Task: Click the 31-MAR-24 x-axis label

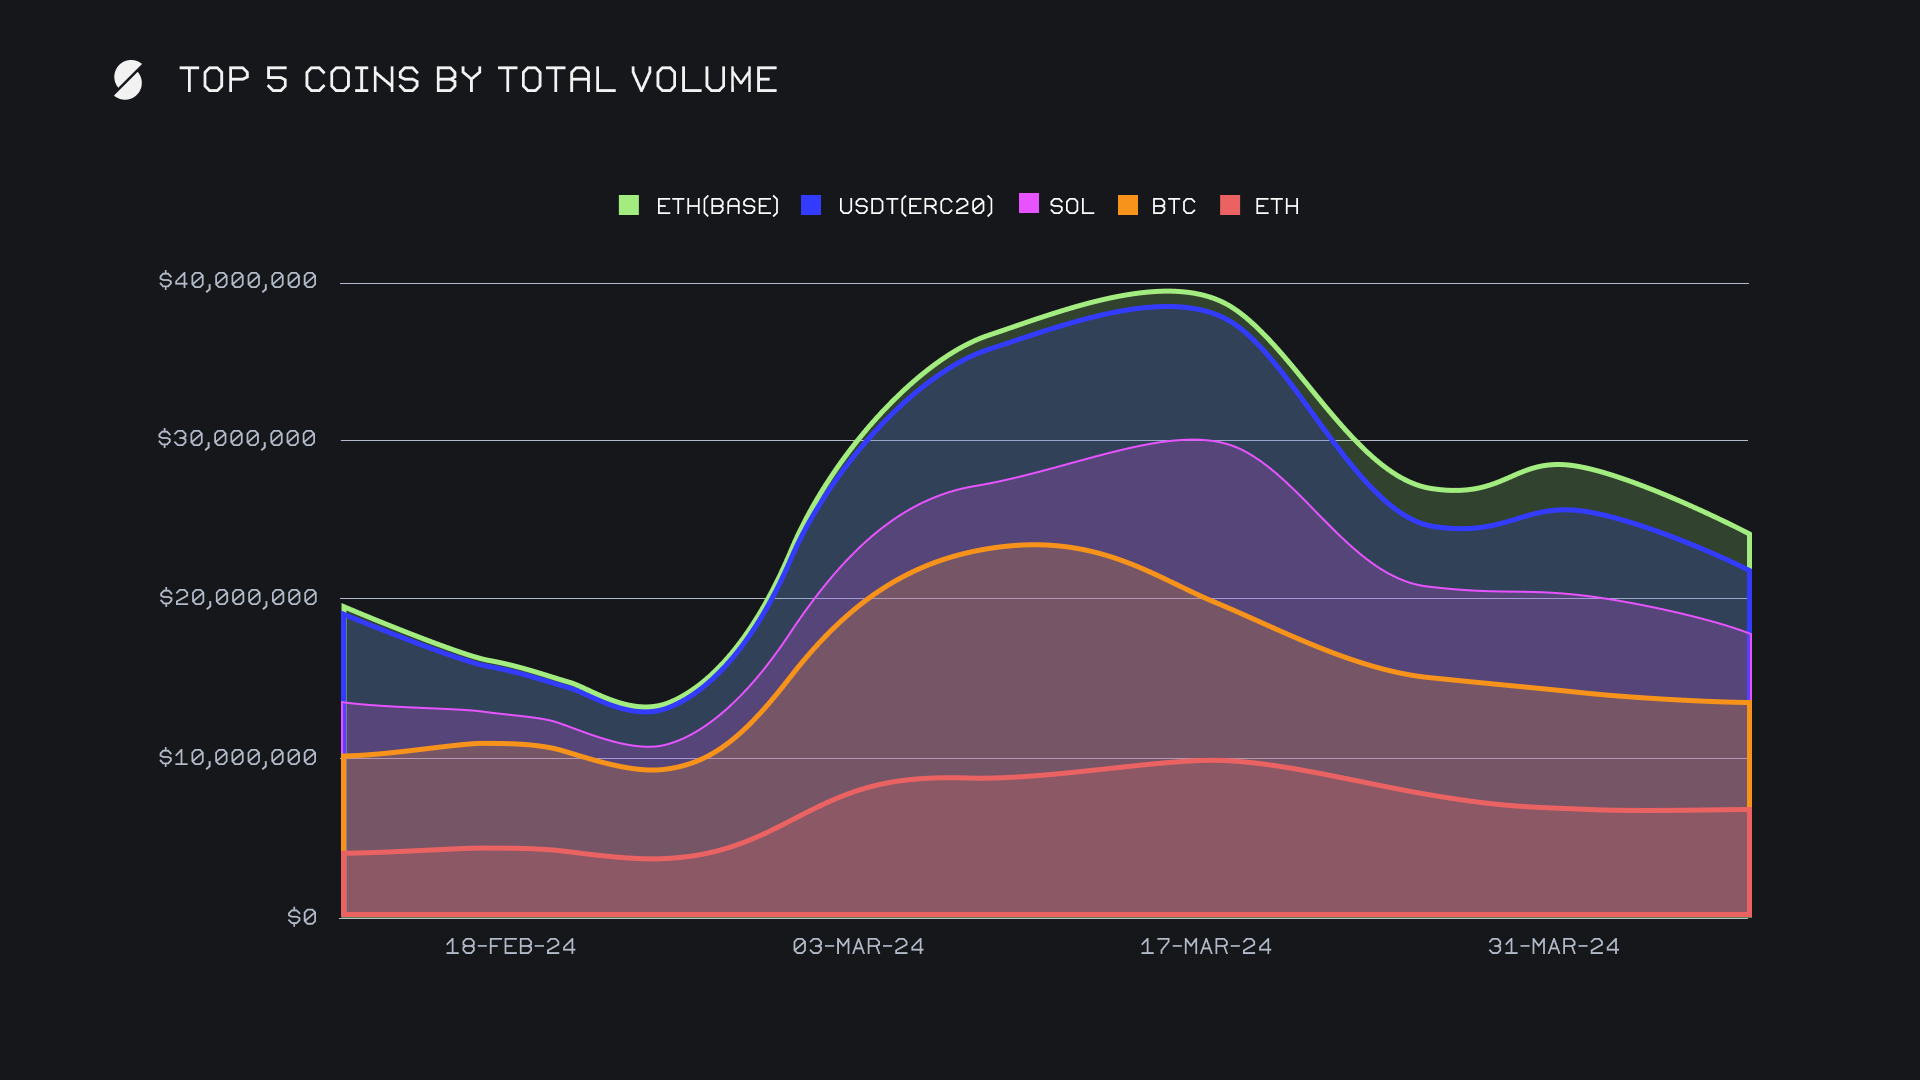Action: 1553,947
